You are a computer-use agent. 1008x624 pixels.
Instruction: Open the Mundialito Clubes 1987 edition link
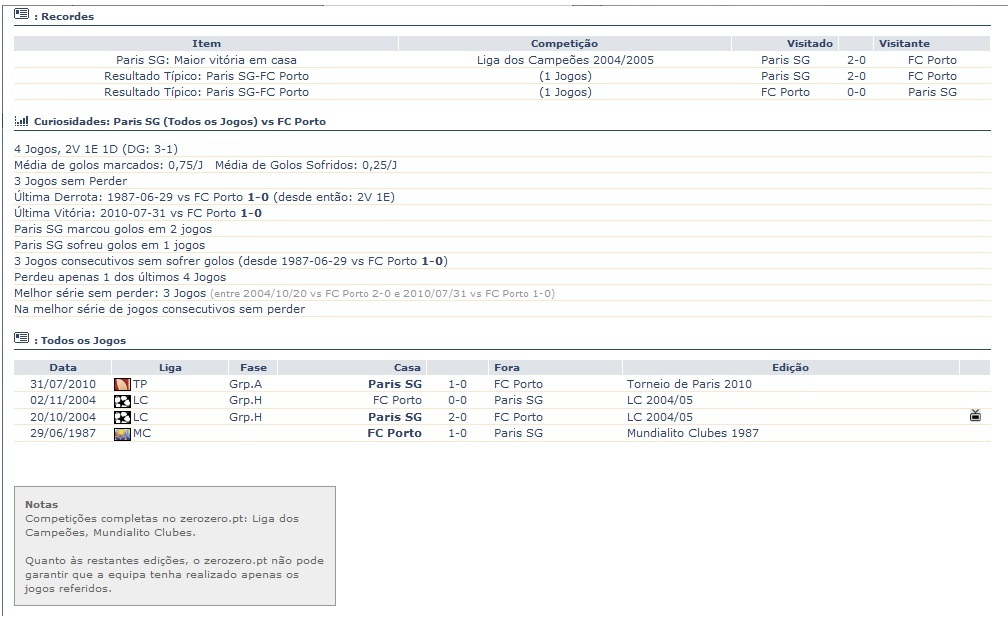pos(692,433)
